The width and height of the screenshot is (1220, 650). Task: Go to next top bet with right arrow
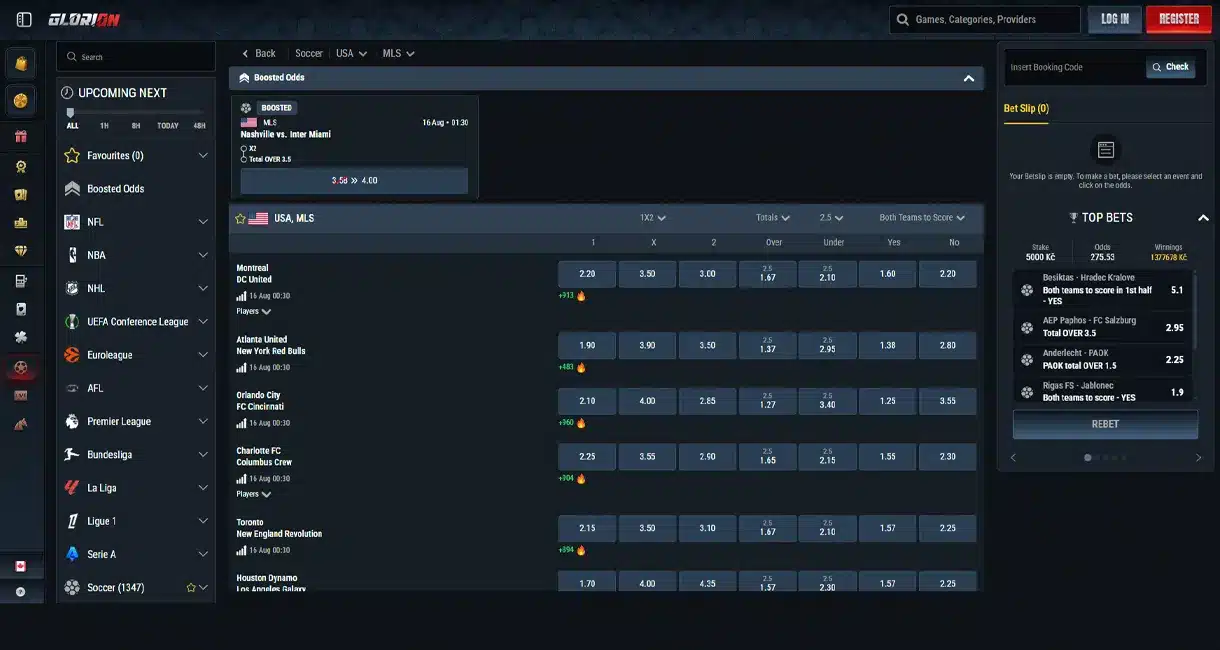tap(1199, 458)
